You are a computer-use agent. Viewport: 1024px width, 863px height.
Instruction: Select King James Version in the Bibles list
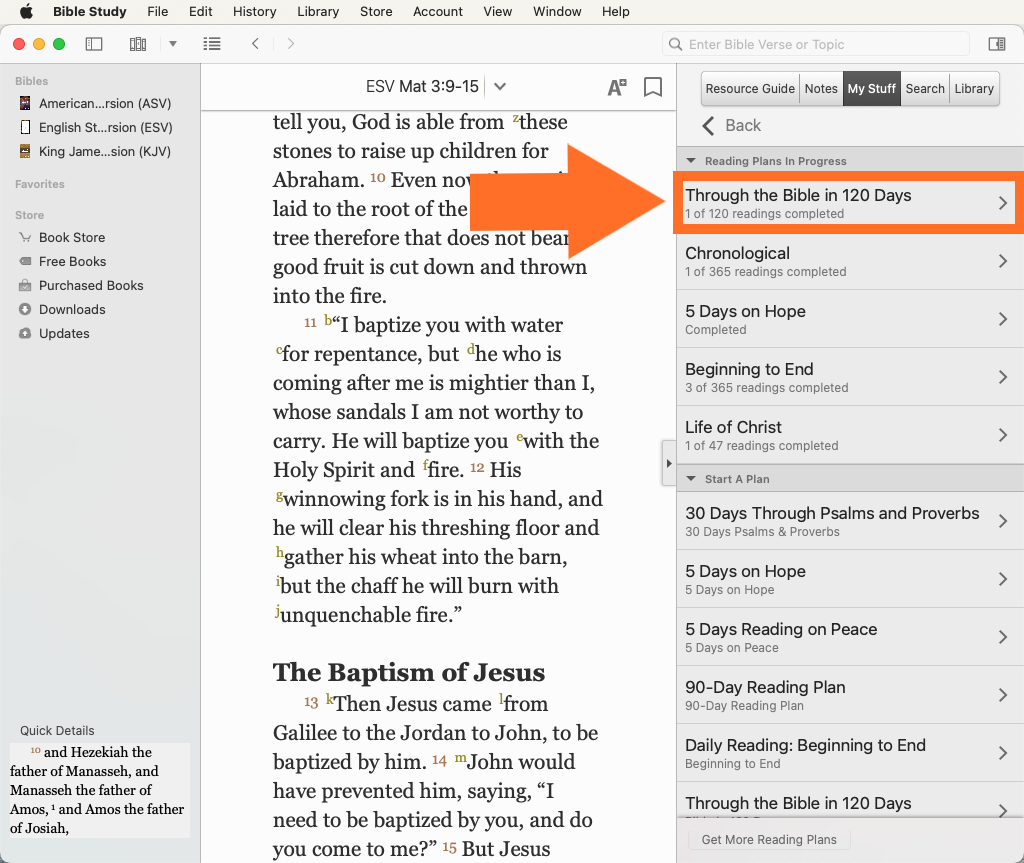104,152
